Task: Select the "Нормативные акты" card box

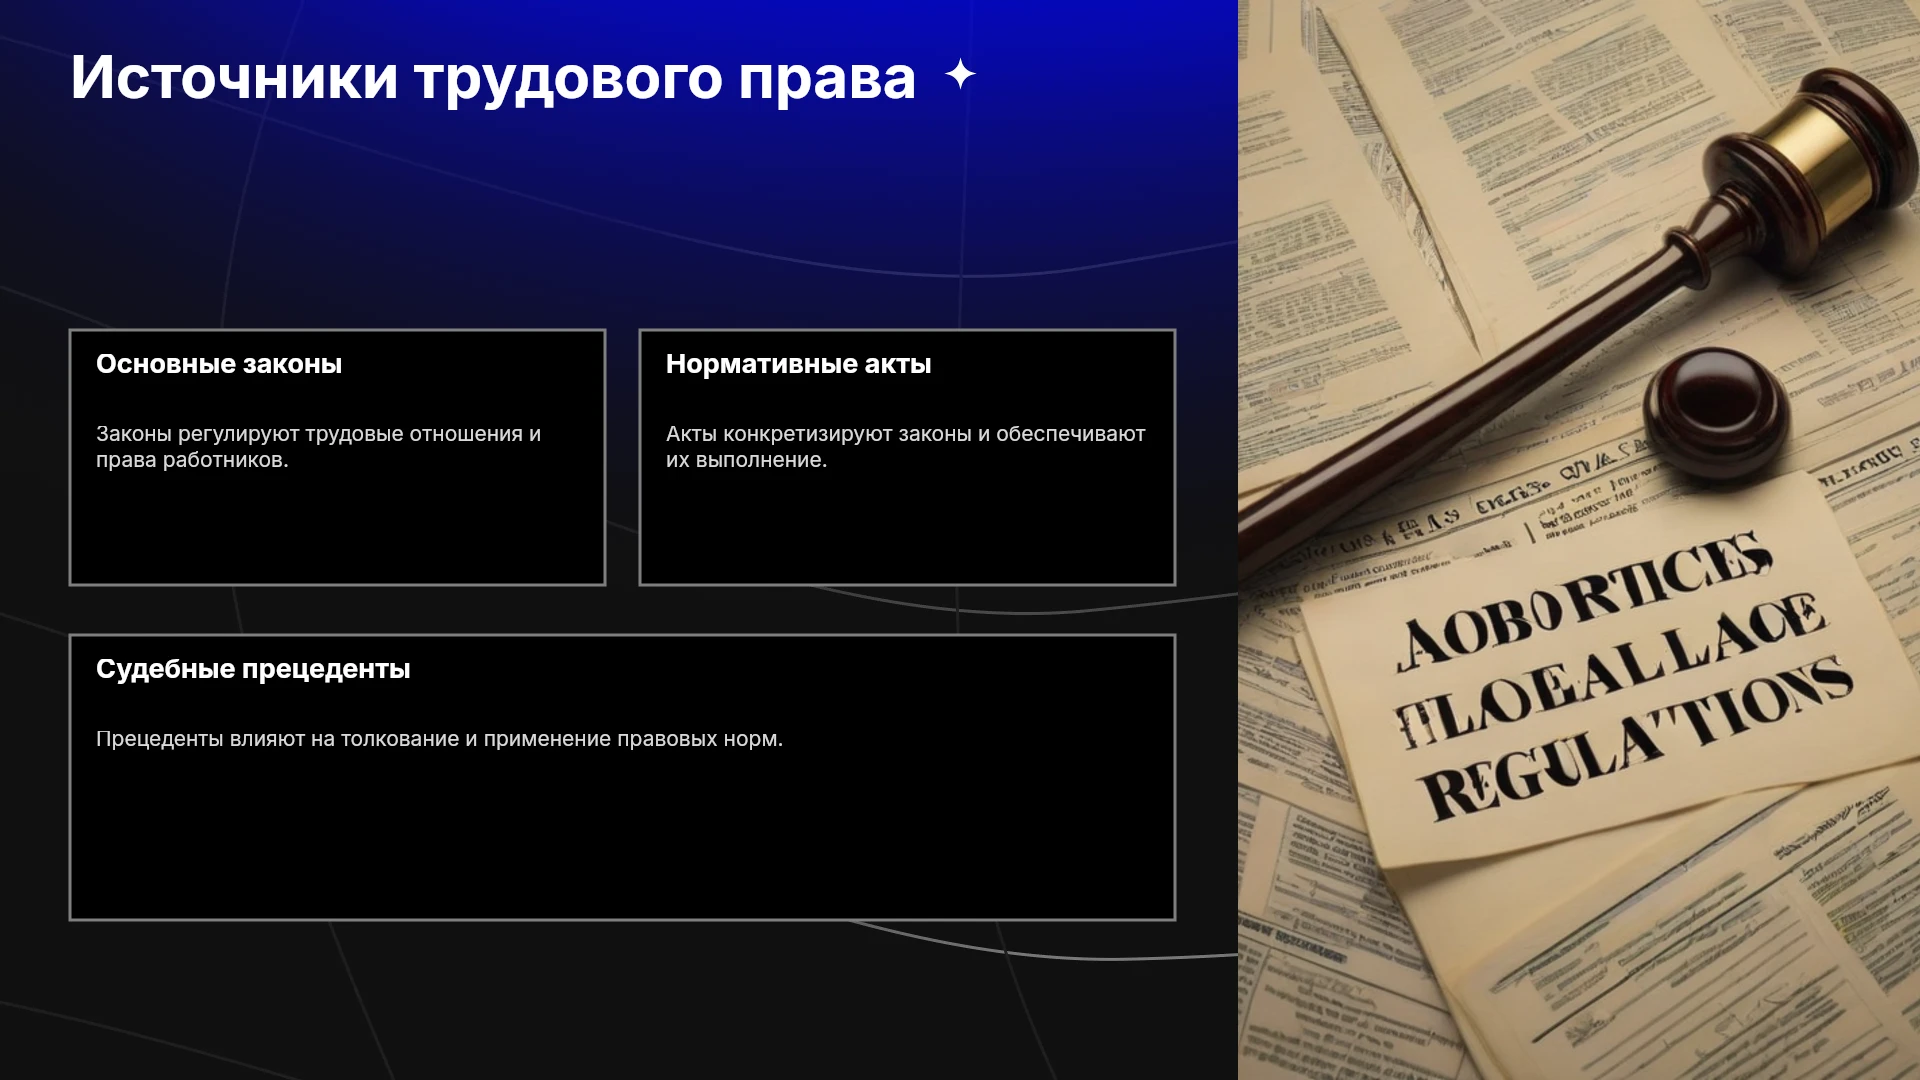Action: tap(907, 457)
